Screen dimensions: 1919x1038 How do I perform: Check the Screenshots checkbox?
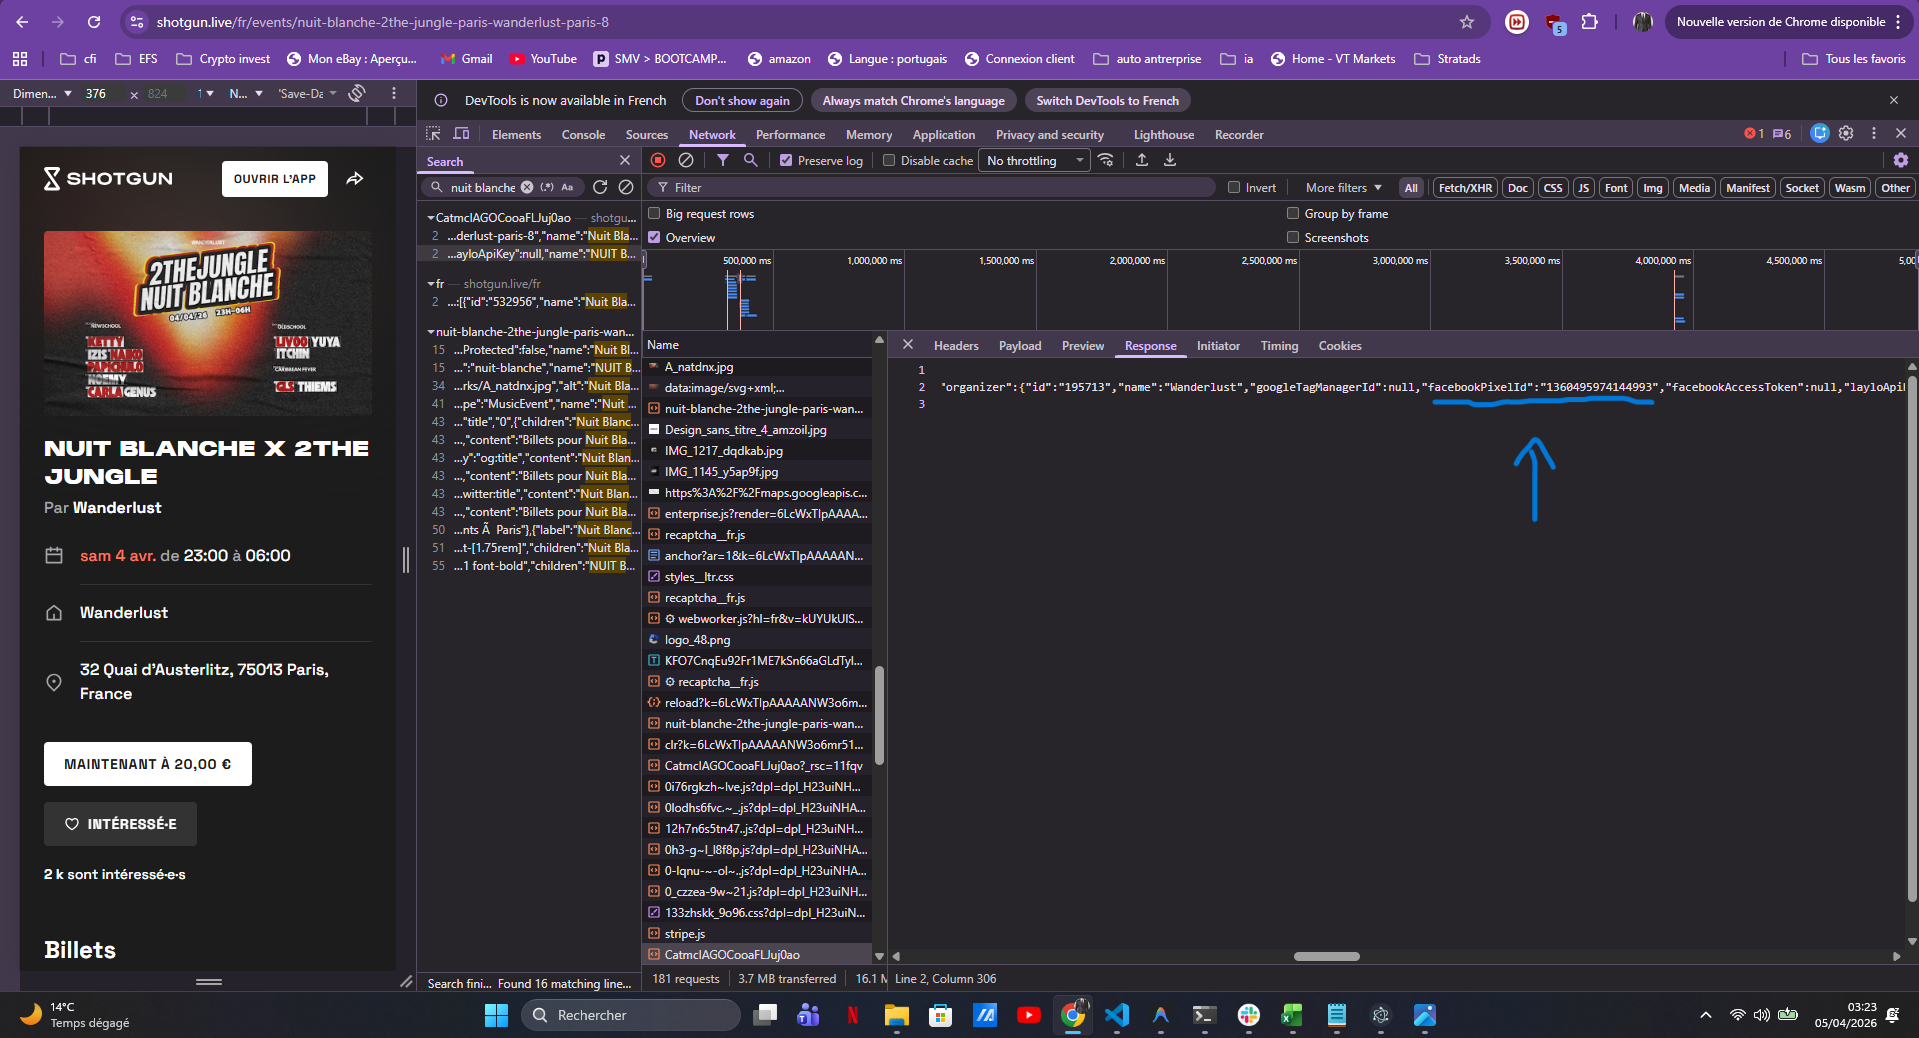click(1293, 237)
